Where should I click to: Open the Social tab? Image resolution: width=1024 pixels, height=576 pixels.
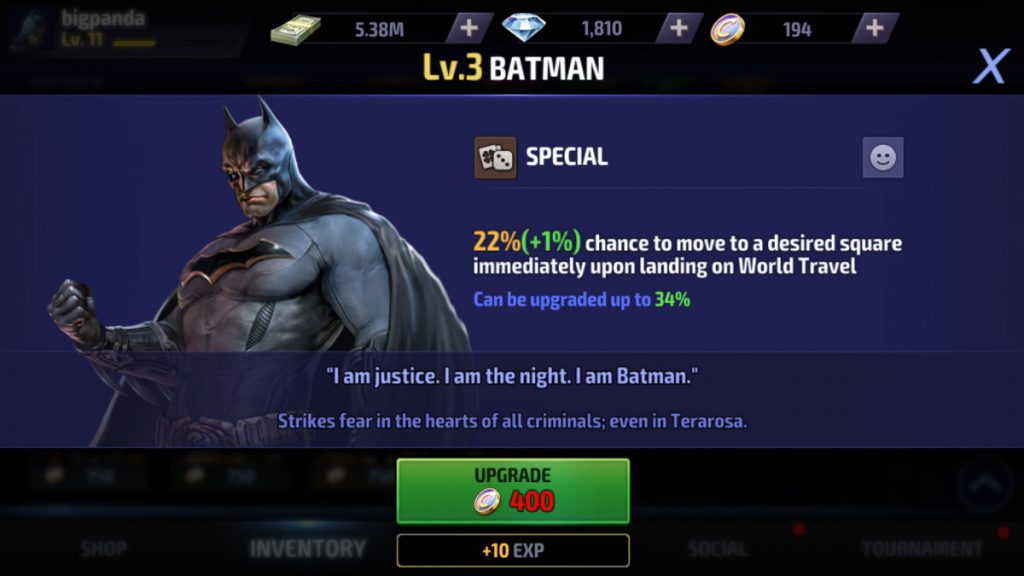pyautogui.click(x=717, y=549)
